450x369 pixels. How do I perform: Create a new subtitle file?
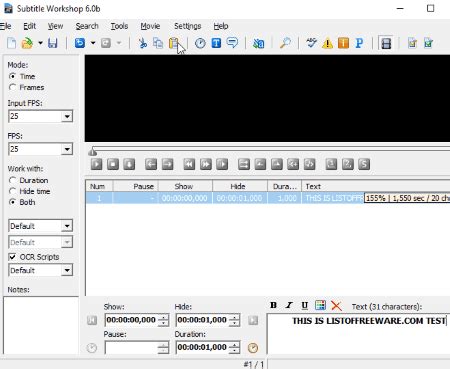[x=12, y=43]
